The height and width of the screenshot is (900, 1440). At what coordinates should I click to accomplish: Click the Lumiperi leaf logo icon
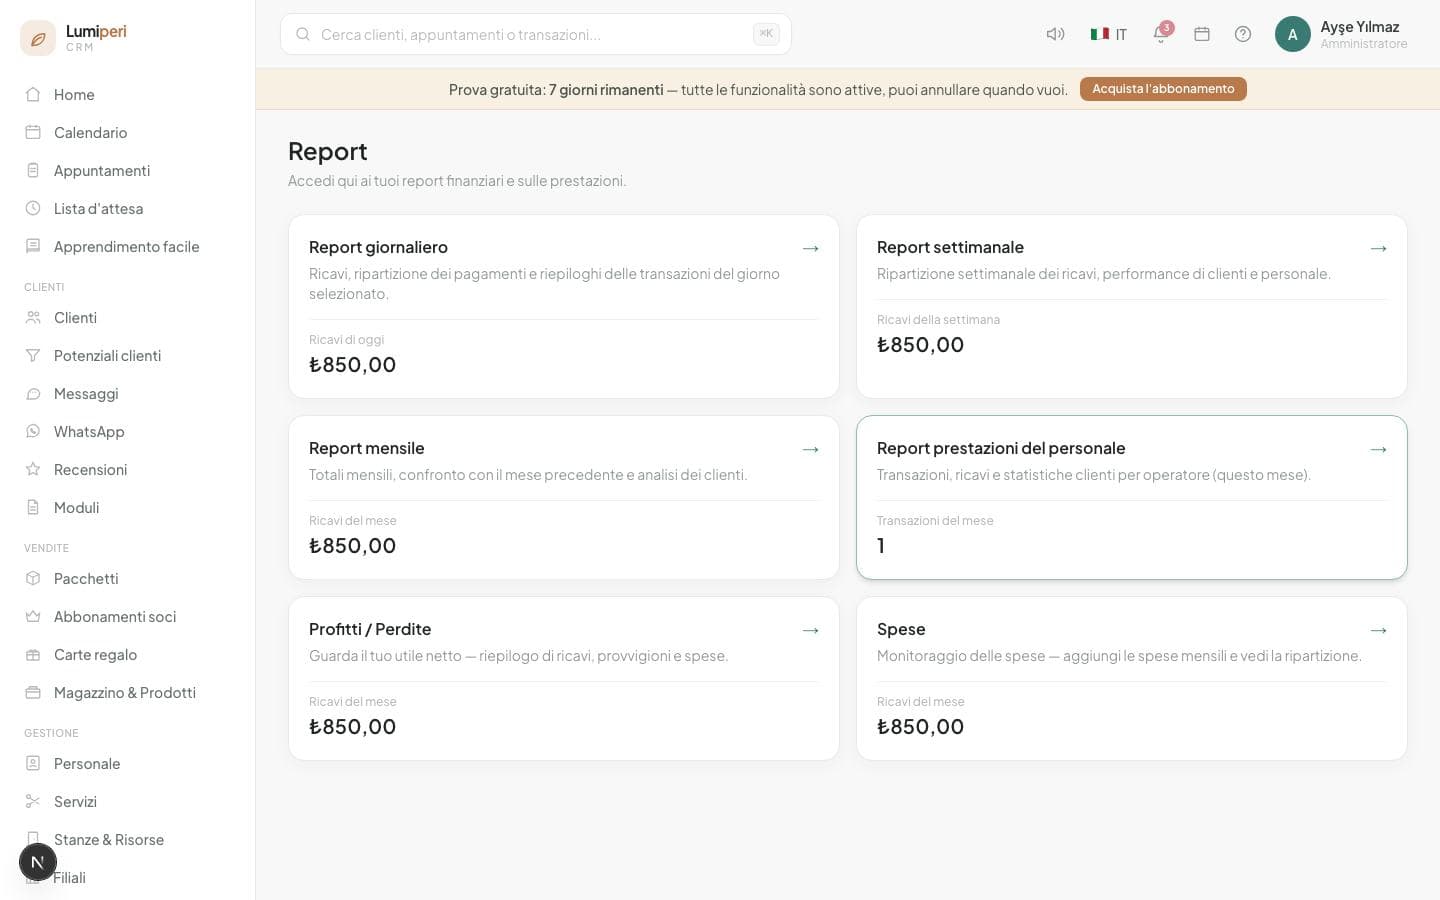38,38
